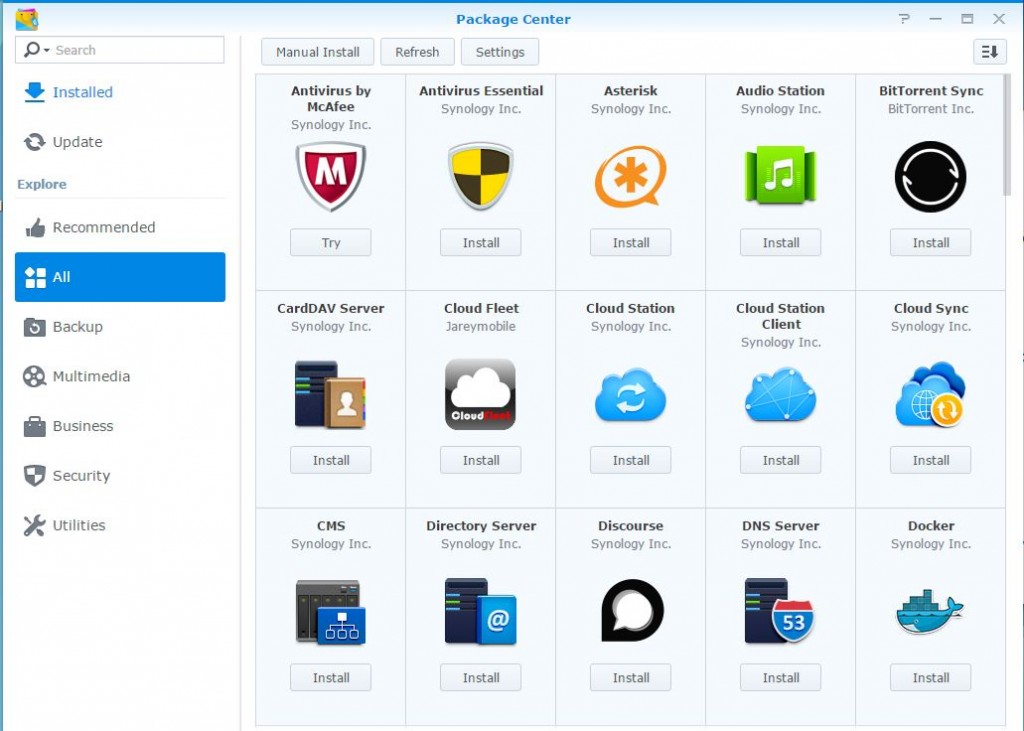Open the search magnifier options dropdown
This screenshot has height=731, width=1024.
[37, 50]
